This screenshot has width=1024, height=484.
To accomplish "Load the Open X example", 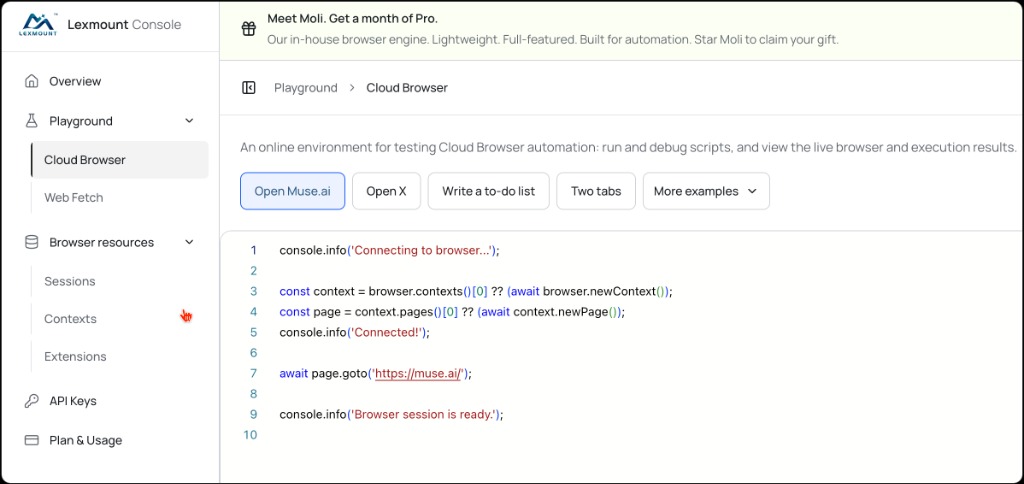I will (x=387, y=191).
